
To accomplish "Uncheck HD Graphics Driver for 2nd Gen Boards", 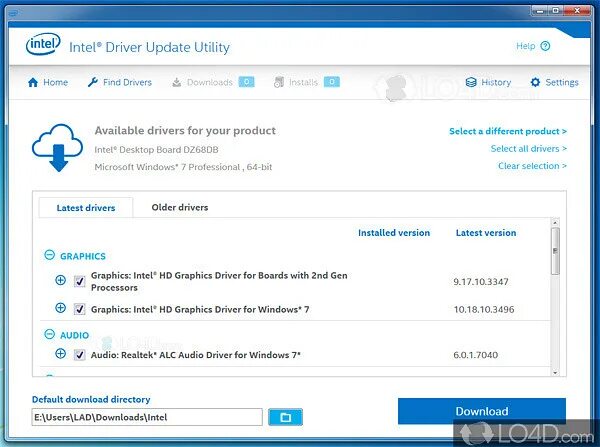I will click(x=80, y=282).
